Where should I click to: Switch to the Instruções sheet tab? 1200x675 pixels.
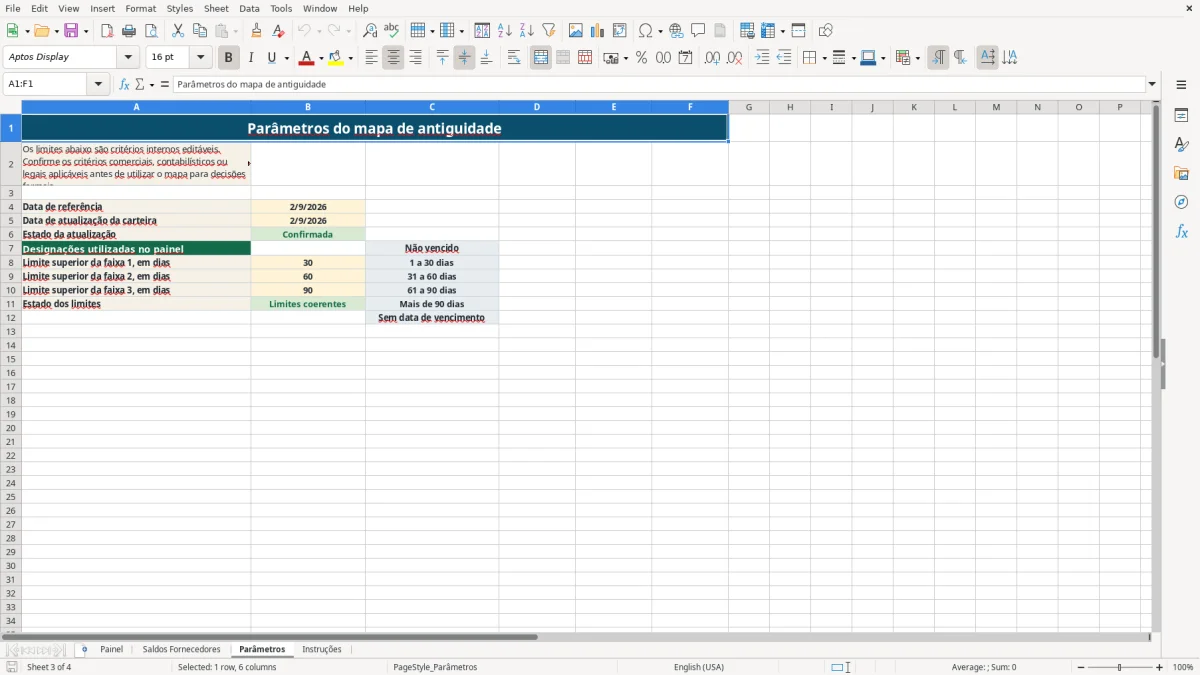322,649
